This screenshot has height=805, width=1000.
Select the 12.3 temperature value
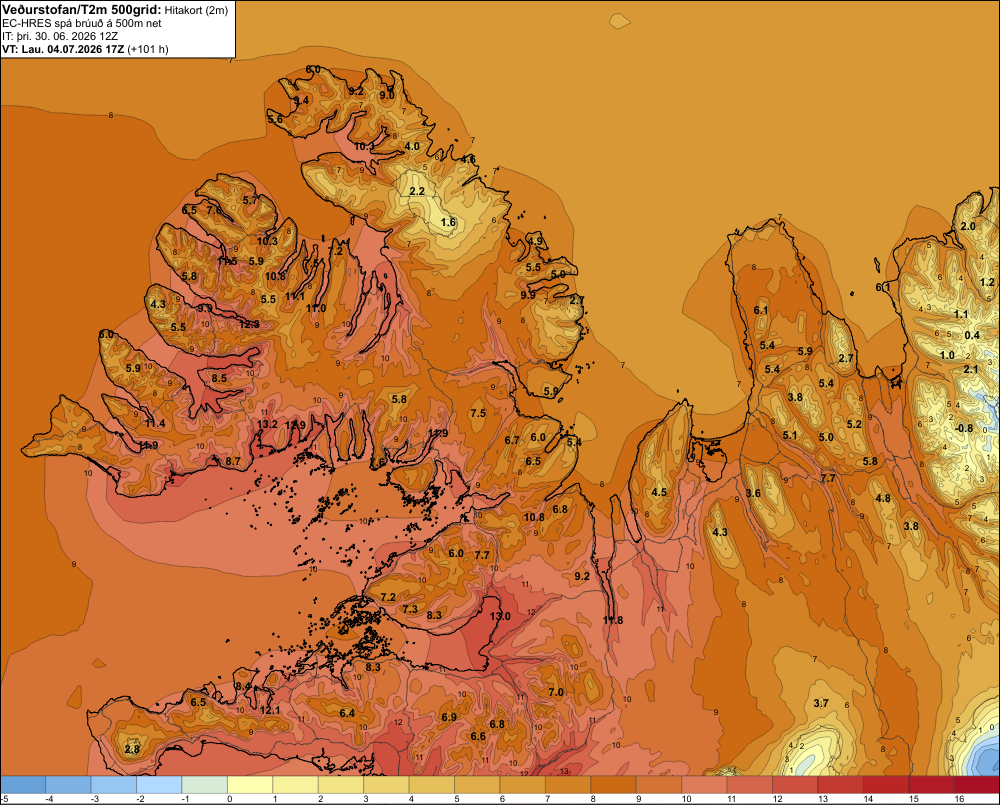pyautogui.click(x=249, y=324)
